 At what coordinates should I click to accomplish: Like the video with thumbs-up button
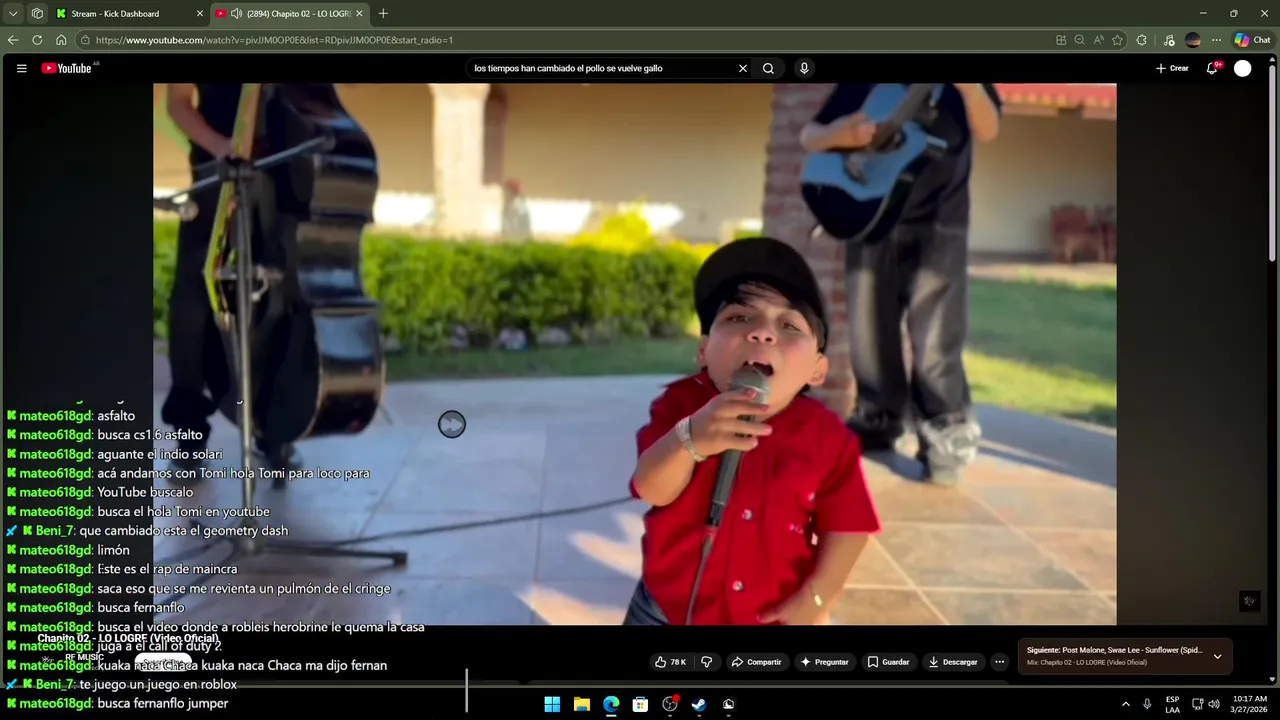click(x=670, y=662)
